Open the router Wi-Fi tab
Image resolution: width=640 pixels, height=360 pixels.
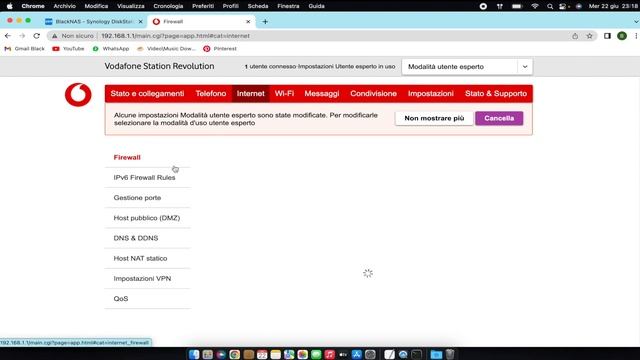tap(284, 93)
